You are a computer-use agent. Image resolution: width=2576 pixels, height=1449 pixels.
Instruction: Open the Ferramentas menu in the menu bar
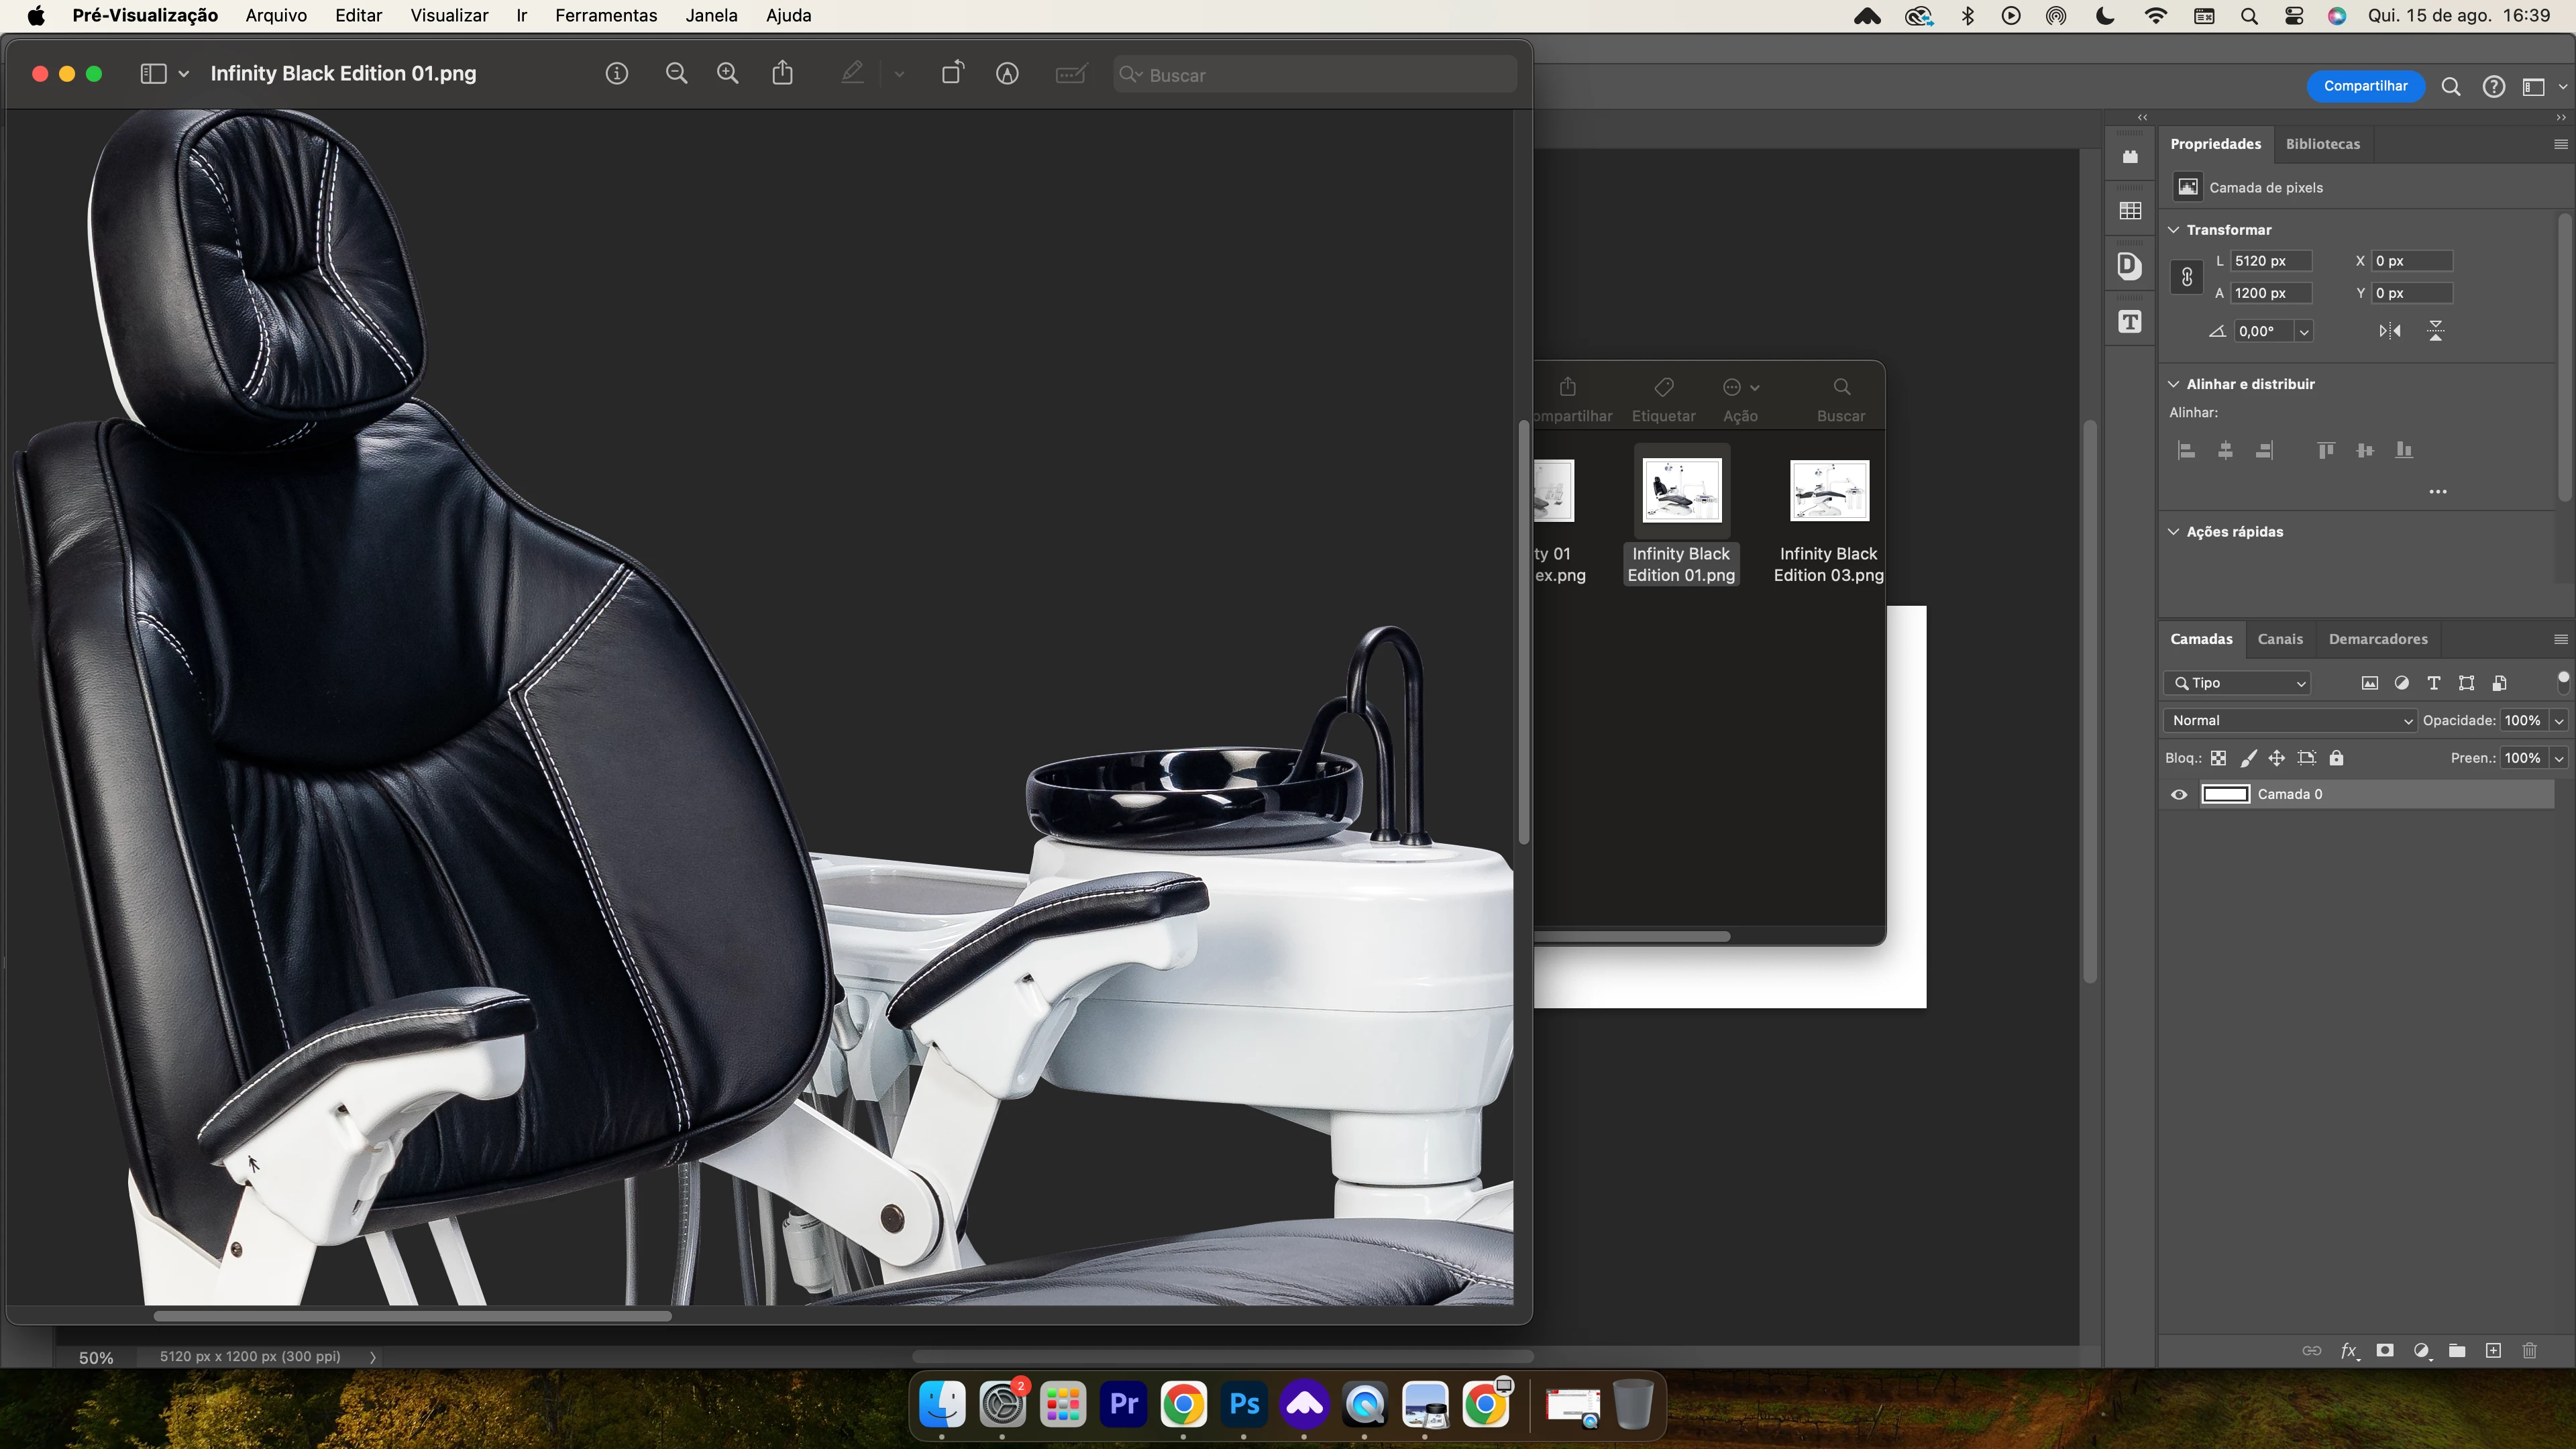tap(606, 16)
